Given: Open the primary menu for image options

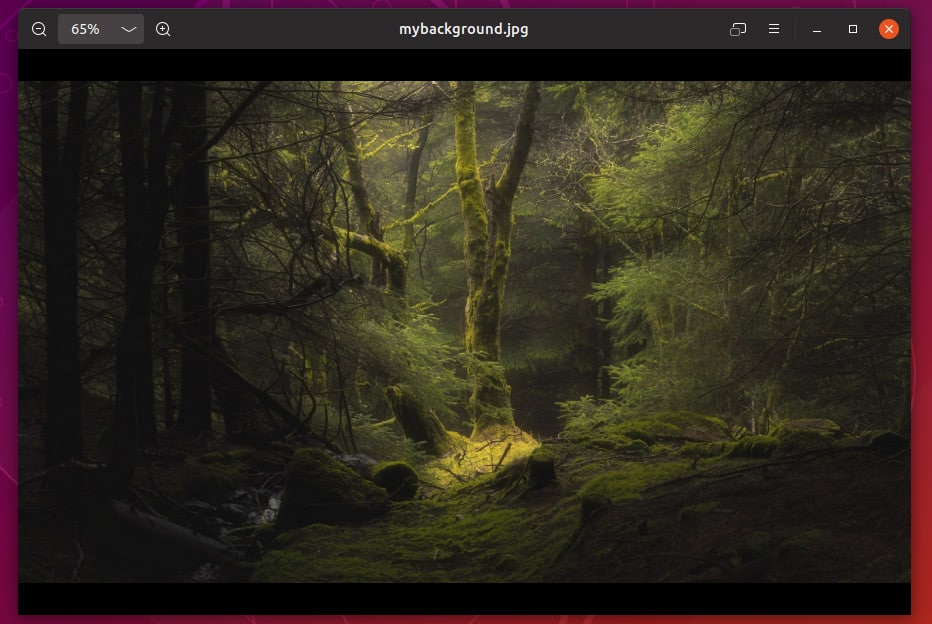Looking at the screenshot, I should tap(774, 29).
